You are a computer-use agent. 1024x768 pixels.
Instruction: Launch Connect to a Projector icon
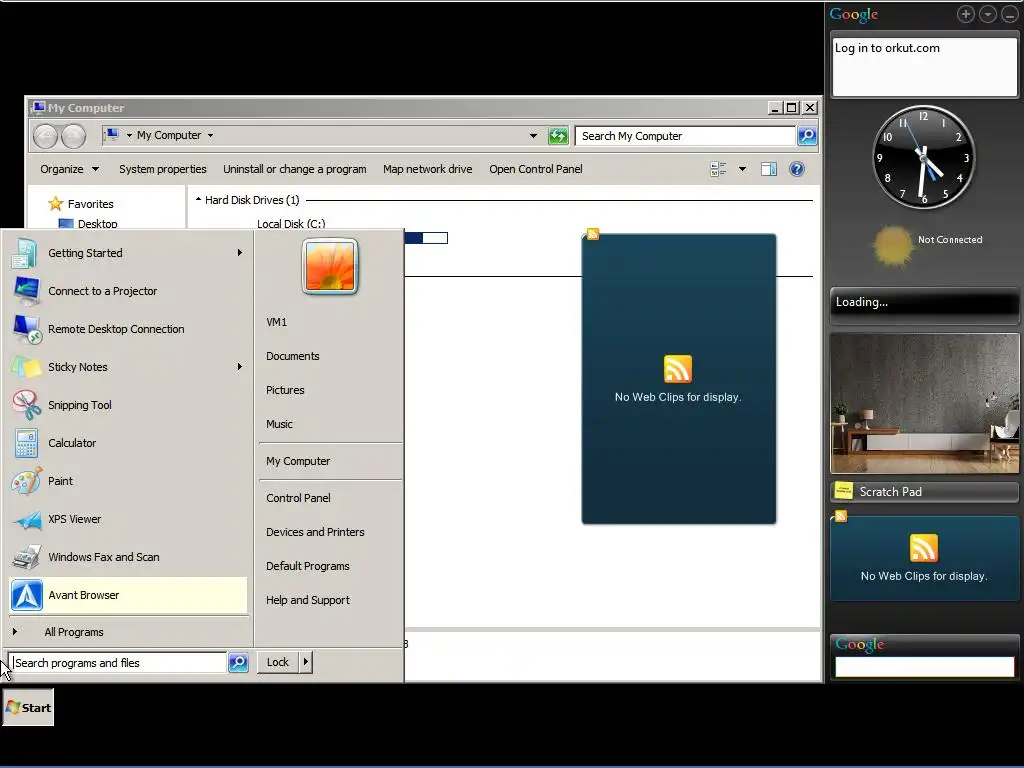pyautogui.click(x=26, y=291)
